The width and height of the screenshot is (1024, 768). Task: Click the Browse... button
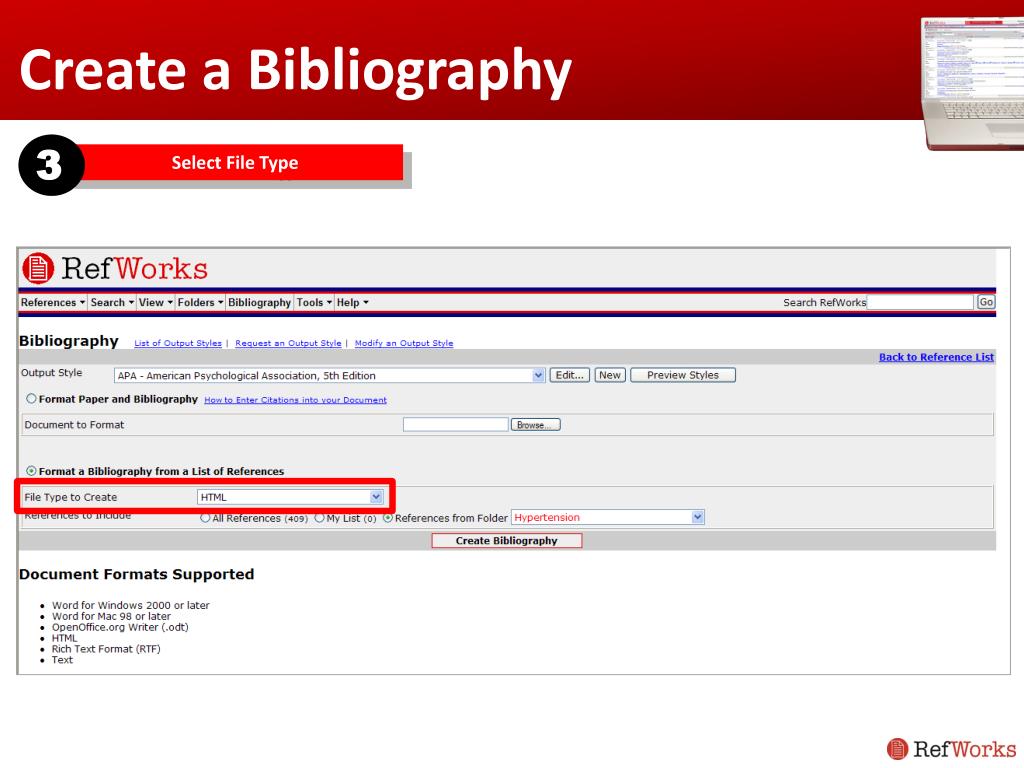pos(535,424)
